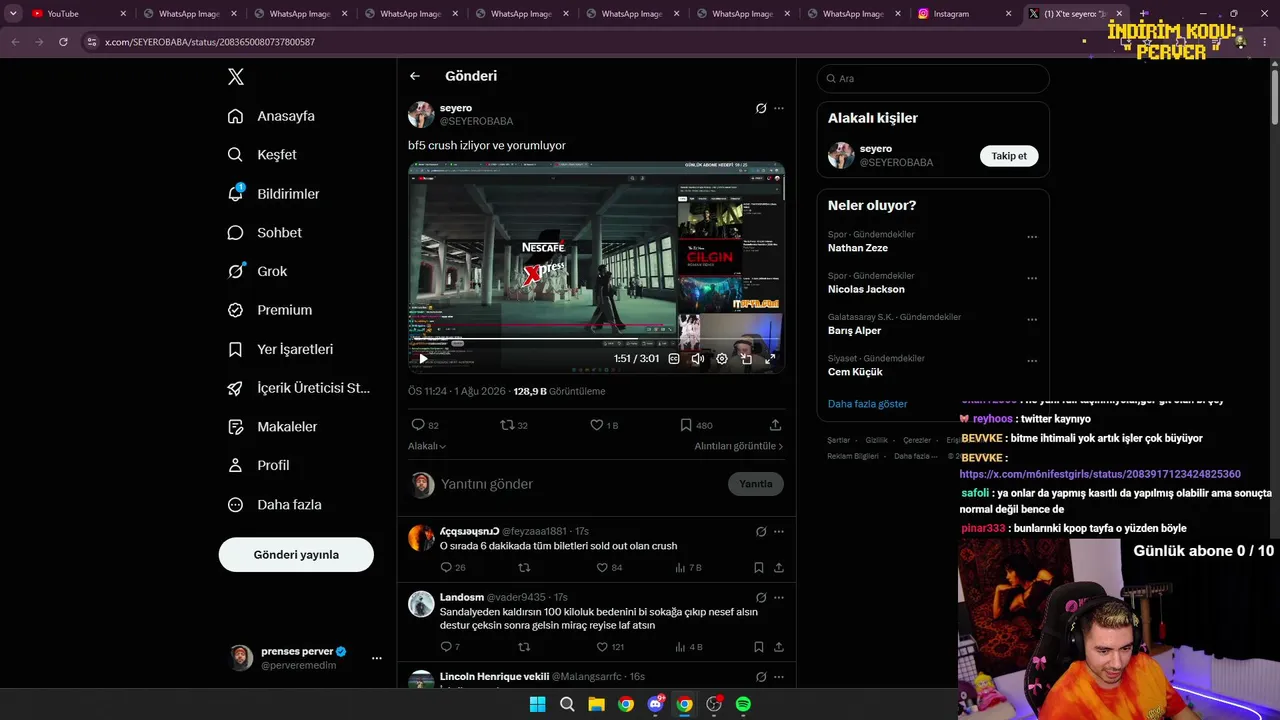Mute the video volume

point(698,359)
